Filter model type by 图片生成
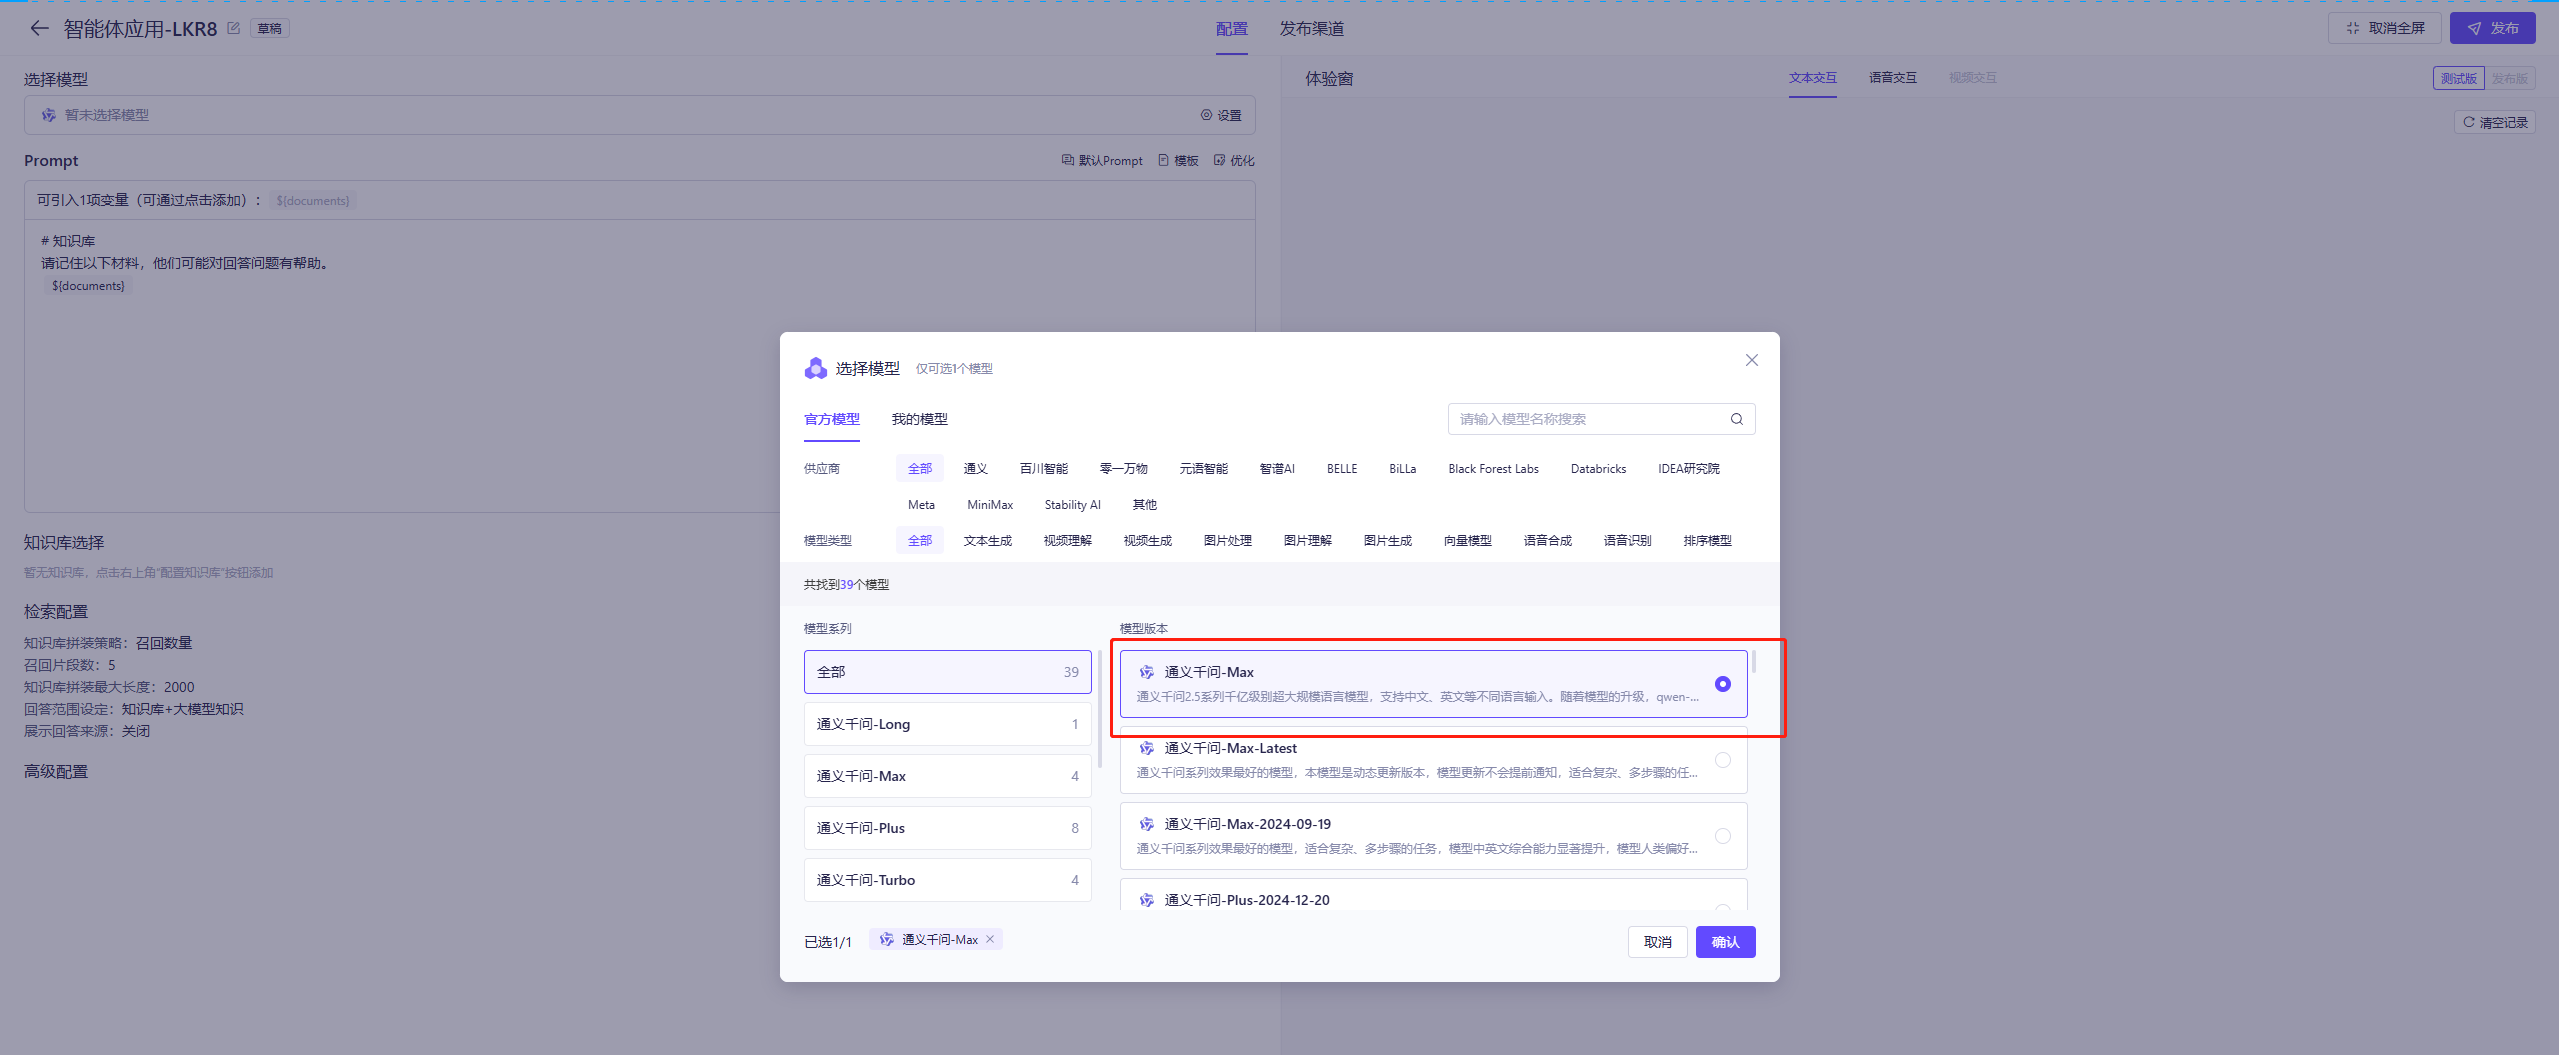 pos(1388,541)
